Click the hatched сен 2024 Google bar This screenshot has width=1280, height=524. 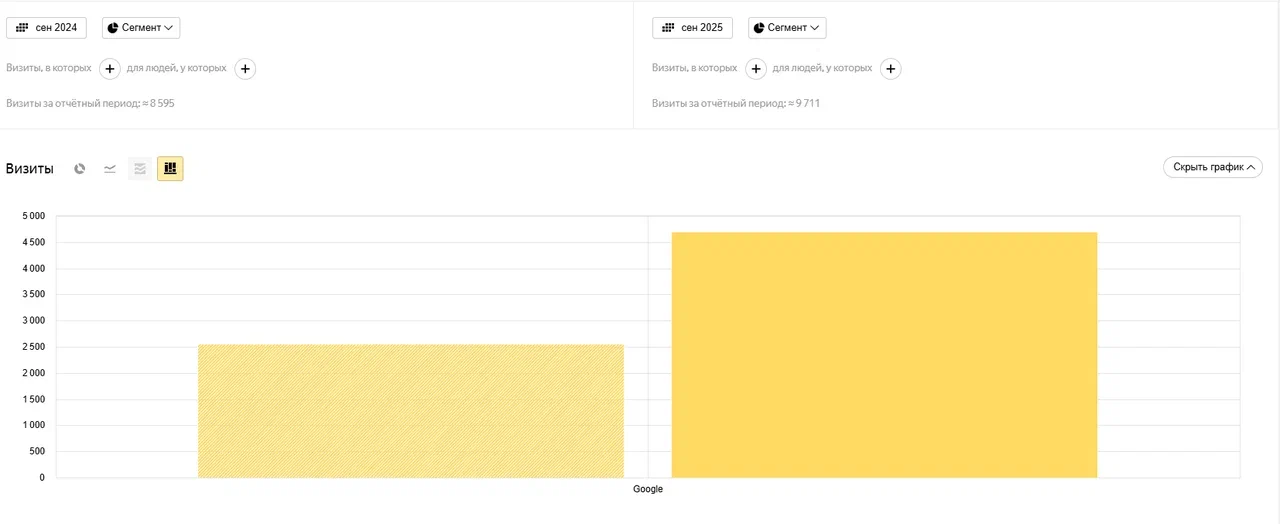410,411
